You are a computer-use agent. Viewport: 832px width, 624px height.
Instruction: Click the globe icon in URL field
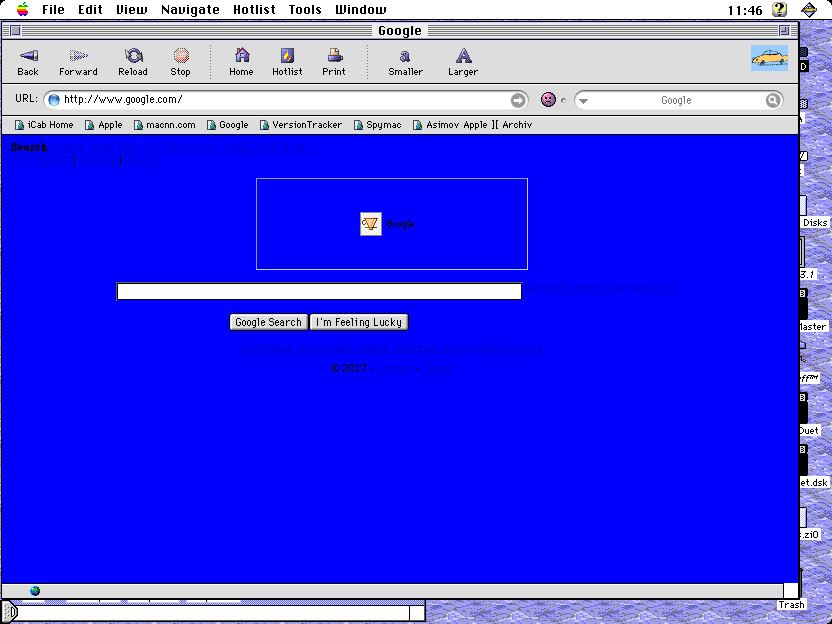[54, 100]
